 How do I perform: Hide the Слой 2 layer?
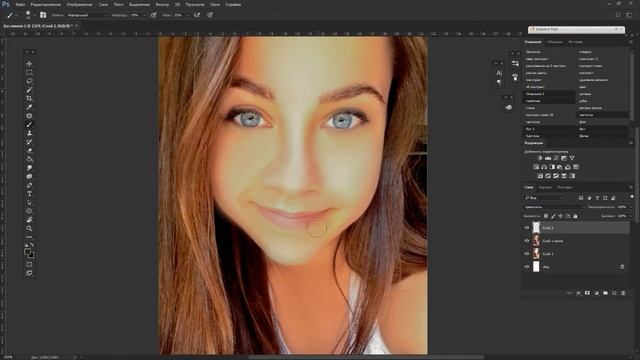pos(527,228)
